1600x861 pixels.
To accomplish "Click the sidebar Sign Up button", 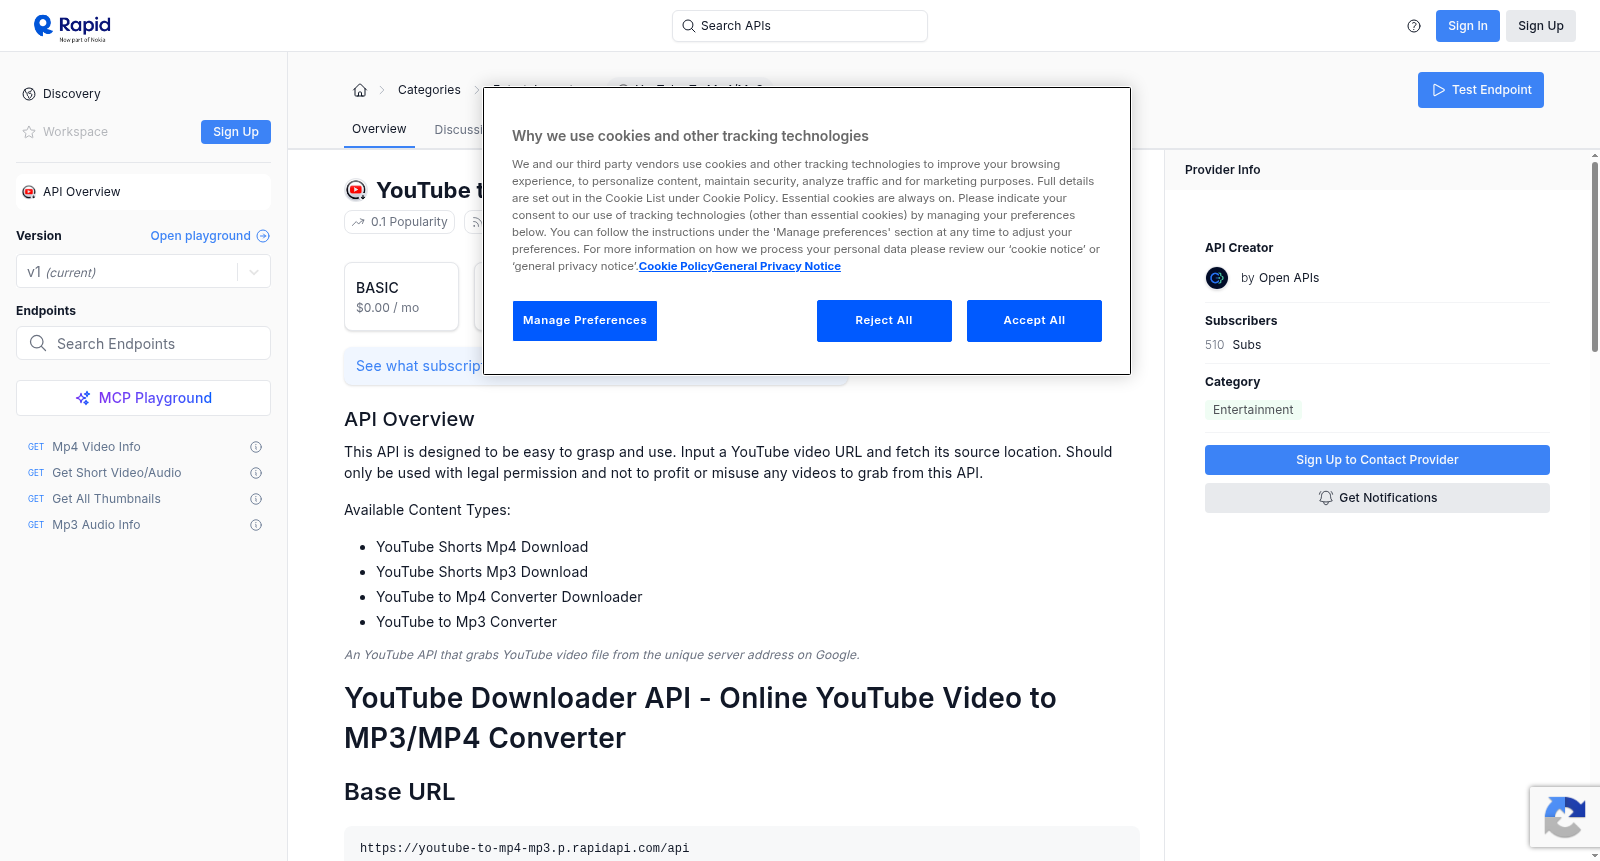I will pyautogui.click(x=236, y=132).
